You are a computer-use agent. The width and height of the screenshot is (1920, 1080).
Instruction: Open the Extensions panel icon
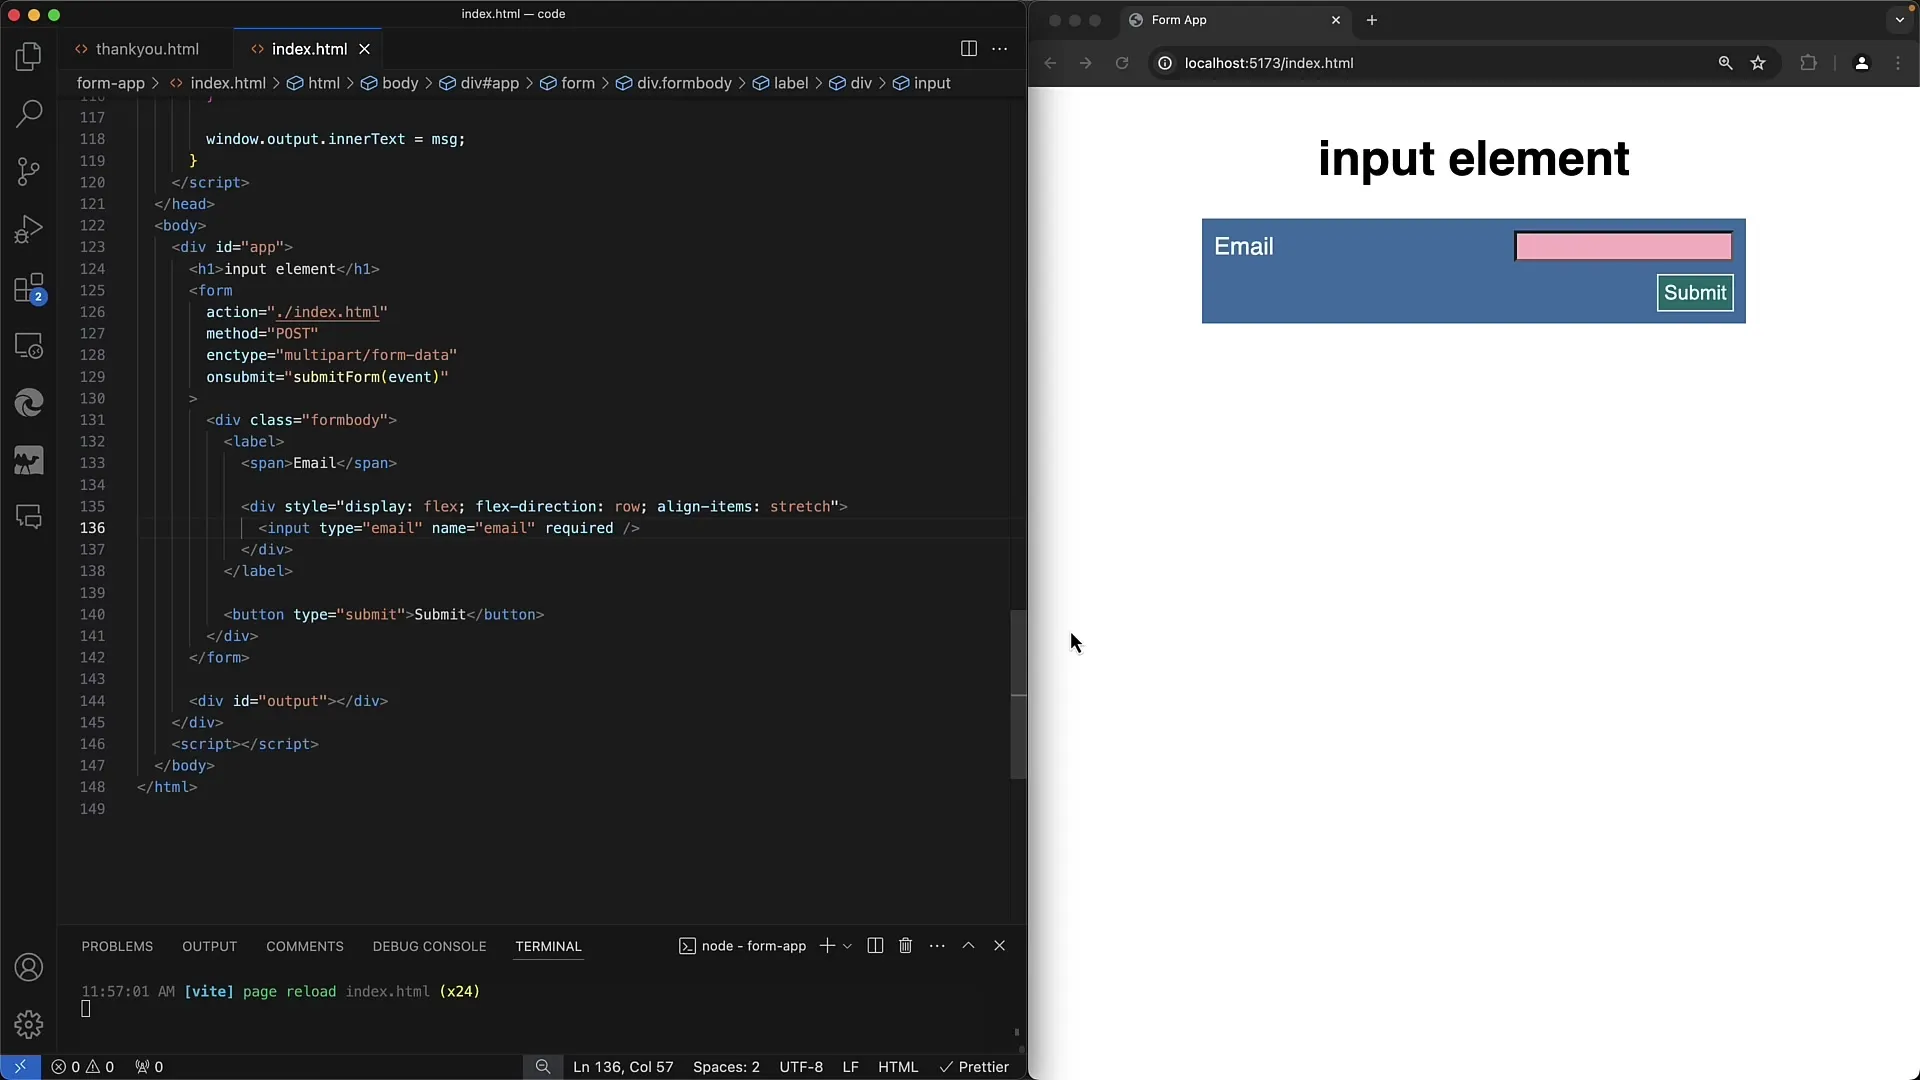pos(29,287)
